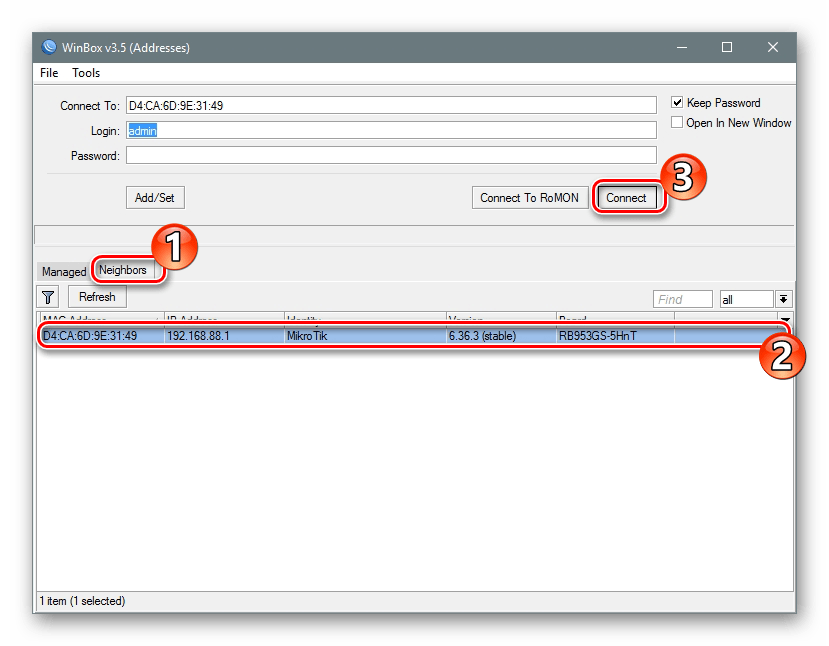Open the column chooser dropdown arrow in table header
This screenshot has width=829, height=646.
(x=786, y=319)
